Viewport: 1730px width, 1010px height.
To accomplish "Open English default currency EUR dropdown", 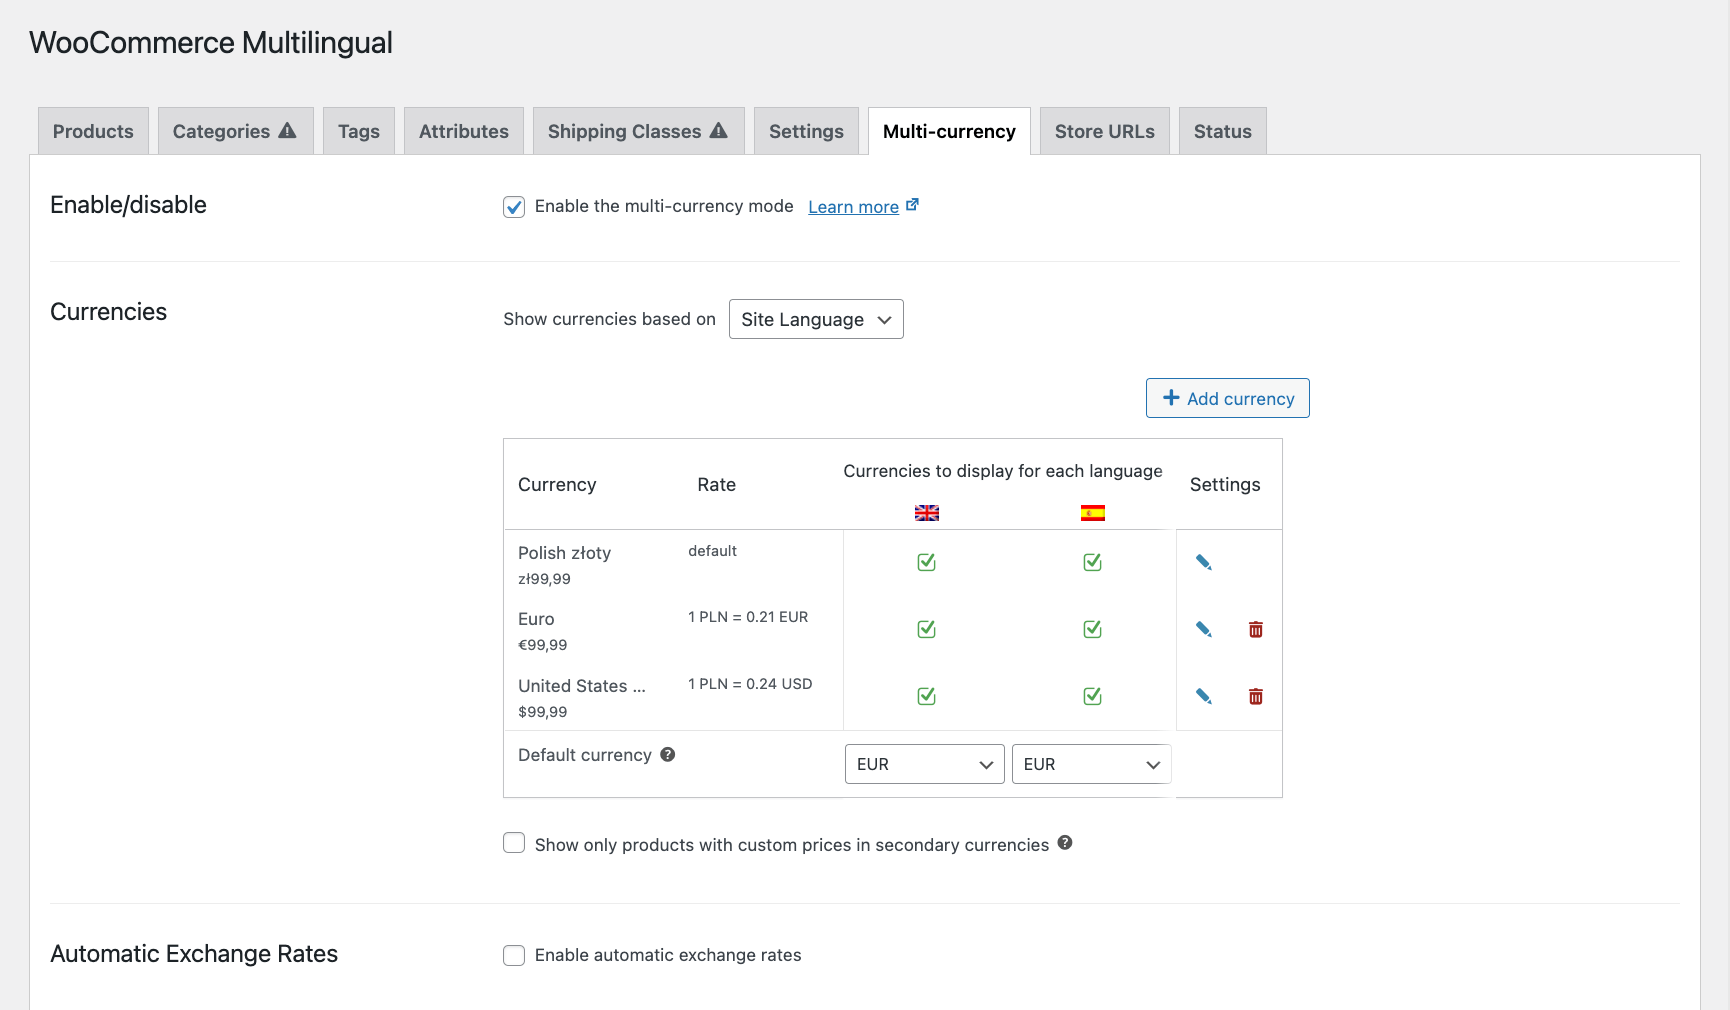I will 925,764.
